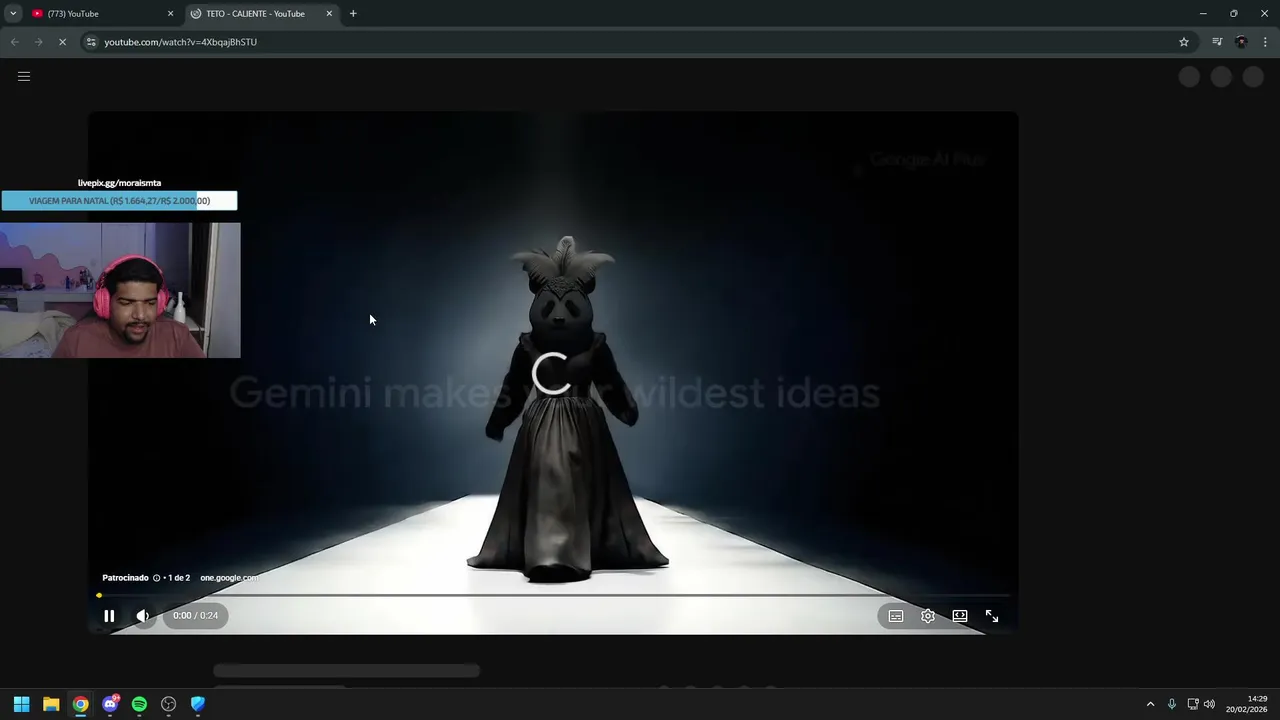
Task: Close the (773) YouTube tab
Action: point(170,14)
